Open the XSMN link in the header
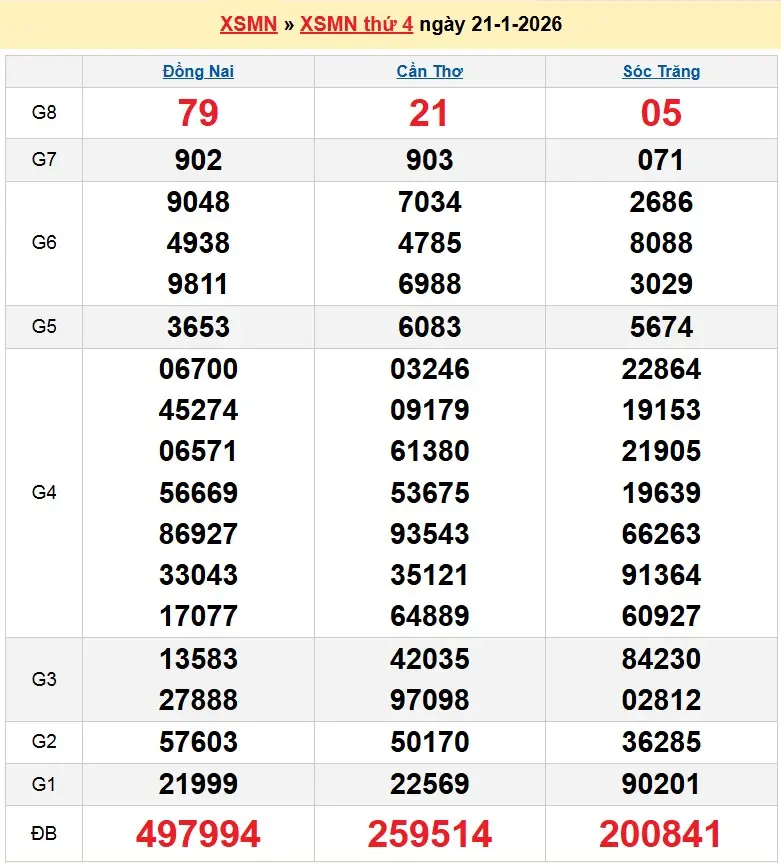 coord(248,24)
